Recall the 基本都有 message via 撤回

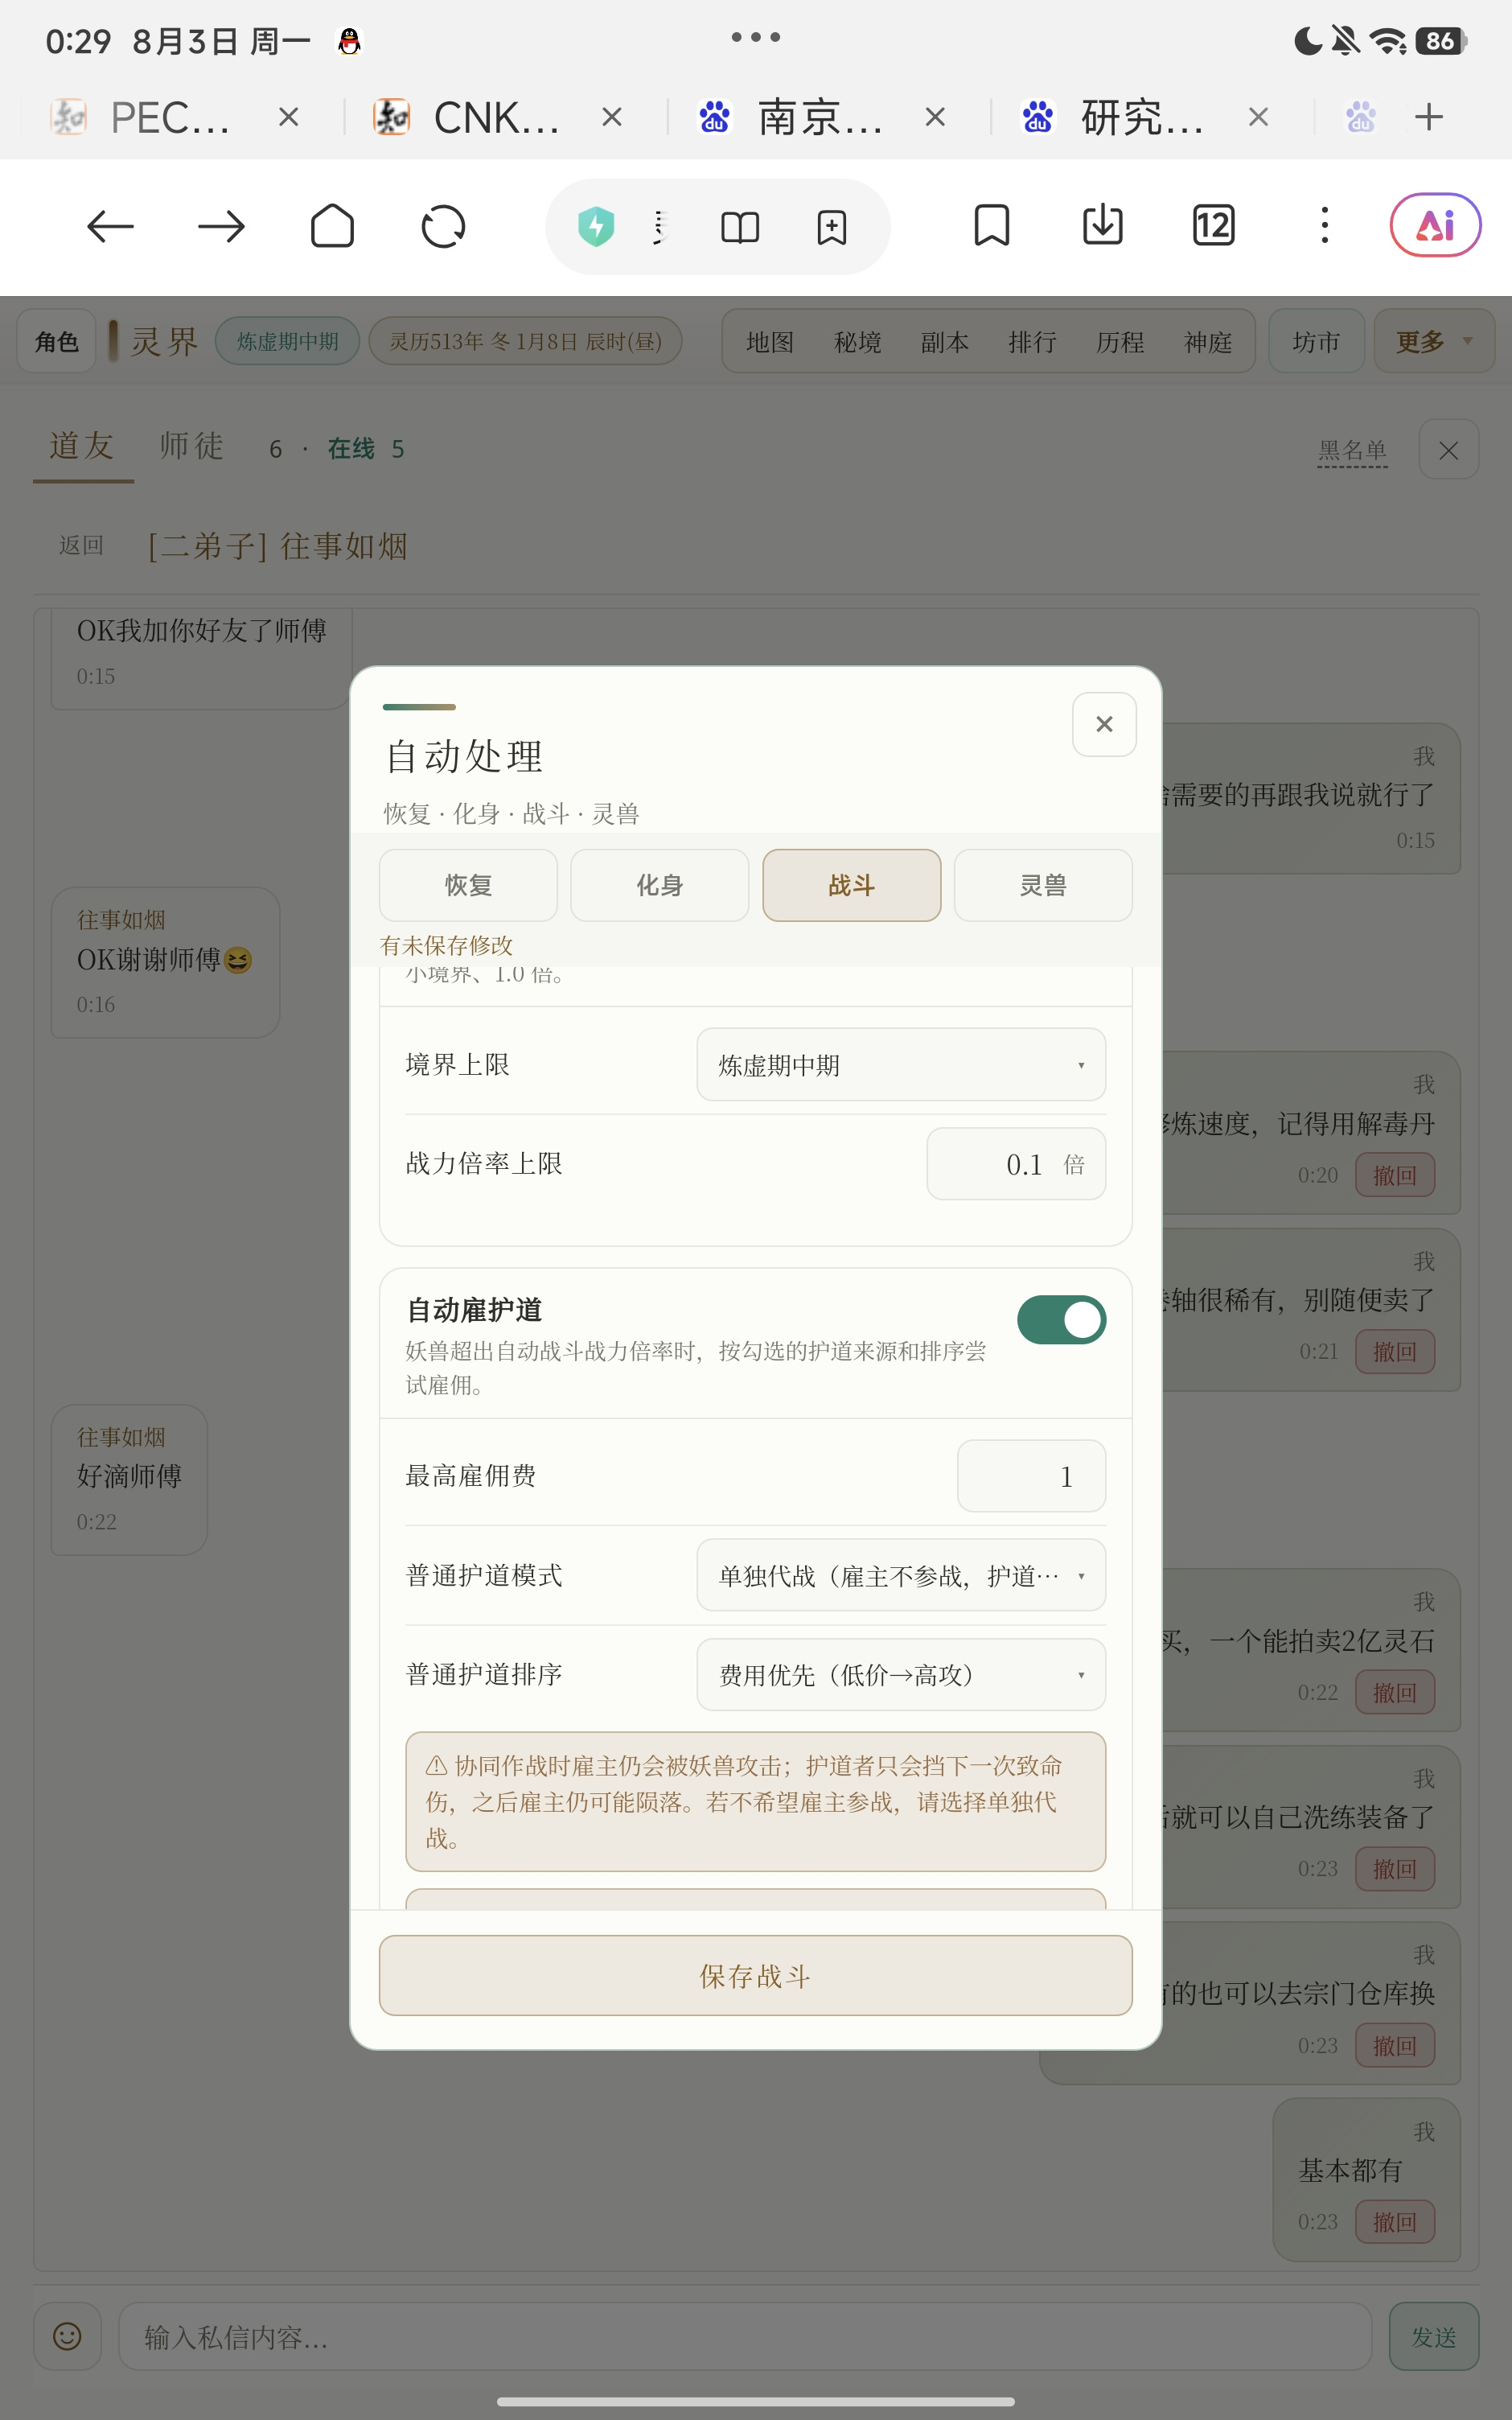pyautogui.click(x=1395, y=2222)
